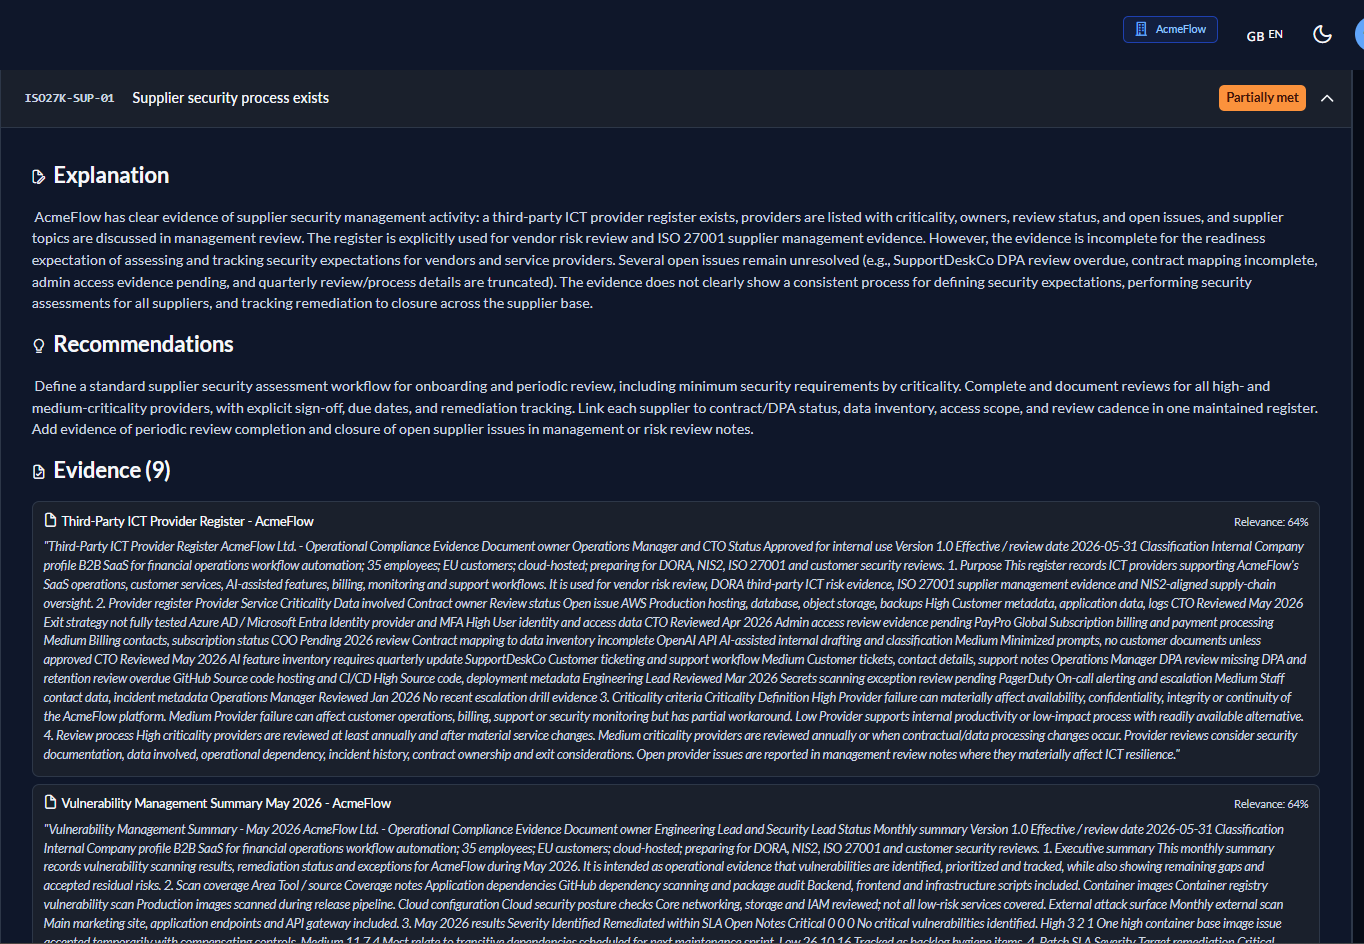The image size is (1364, 944).
Task: Click Relevance: 64% on the ICT Provider Register card
Action: (x=1271, y=522)
